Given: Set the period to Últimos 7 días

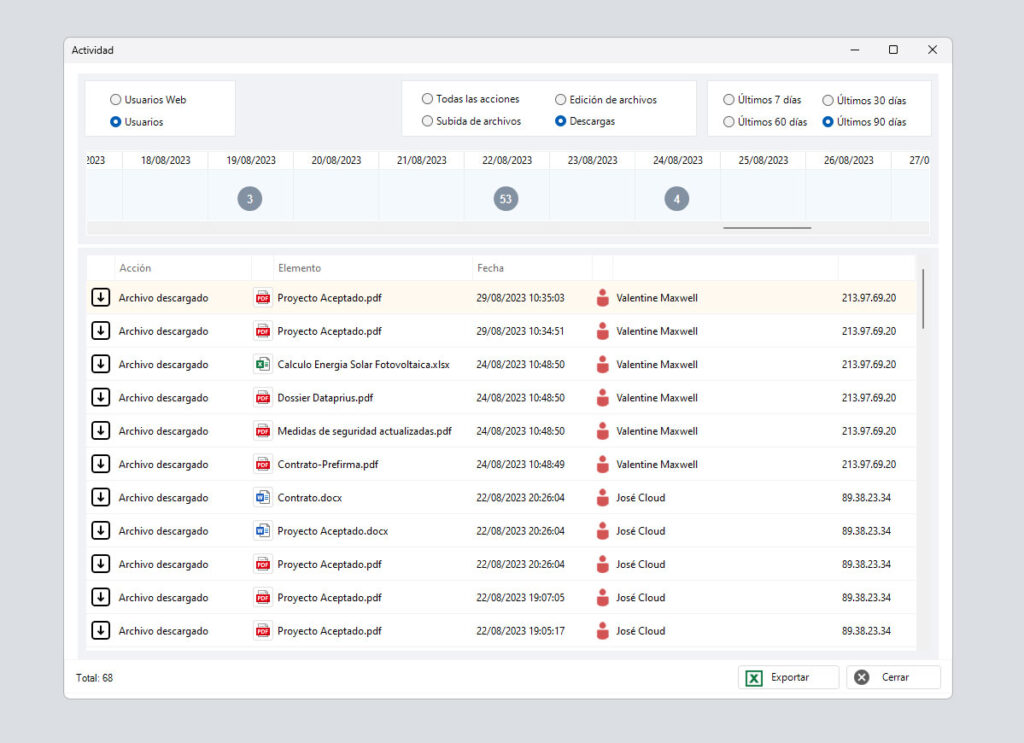Looking at the screenshot, I should click(x=729, y=99).
